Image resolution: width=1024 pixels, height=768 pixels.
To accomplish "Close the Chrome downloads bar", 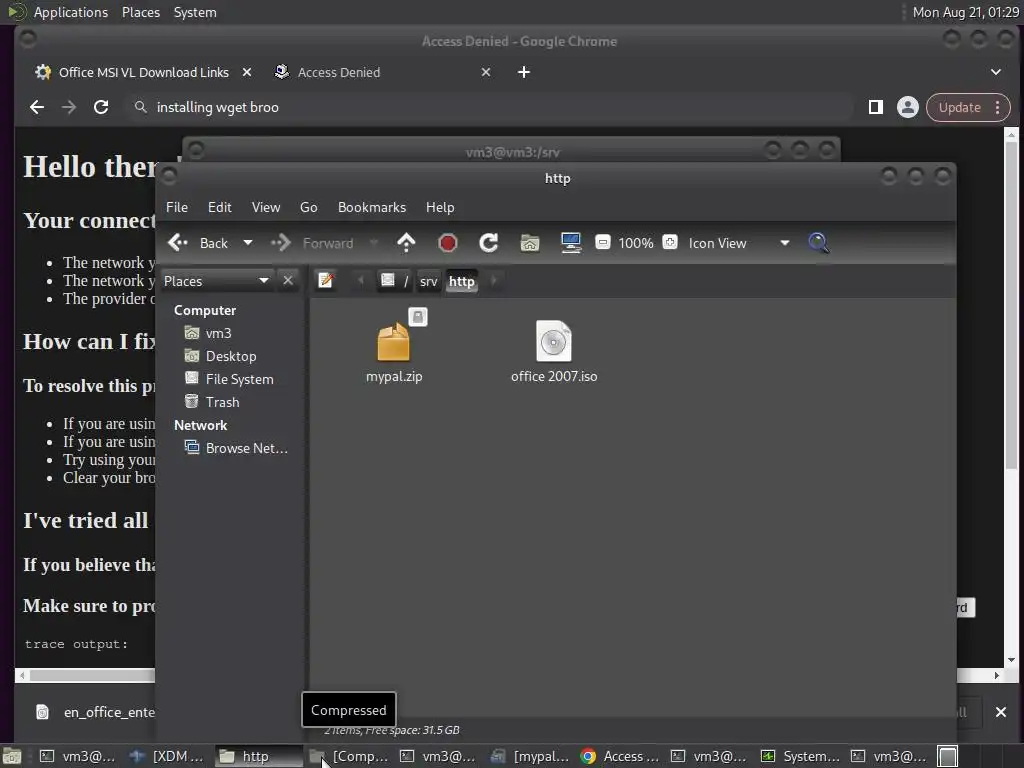I will (x=1000, y=712).
